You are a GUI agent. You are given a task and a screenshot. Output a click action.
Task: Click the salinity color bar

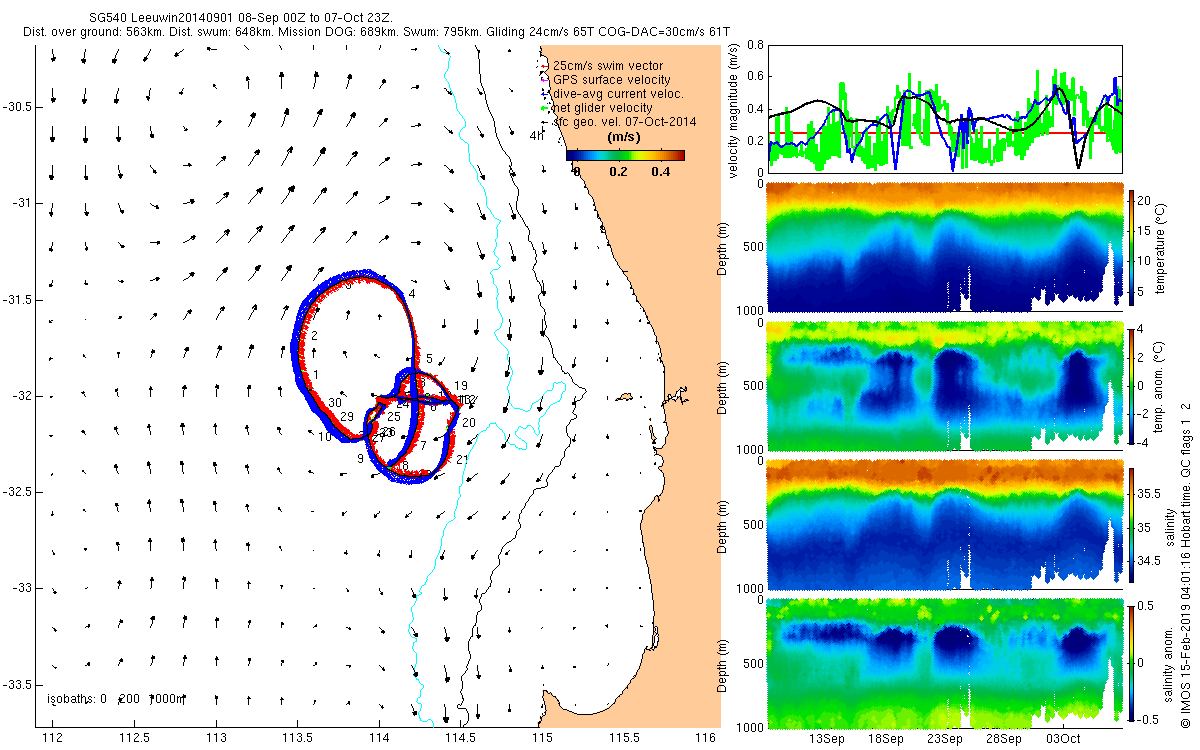(x=1133, y=524)
